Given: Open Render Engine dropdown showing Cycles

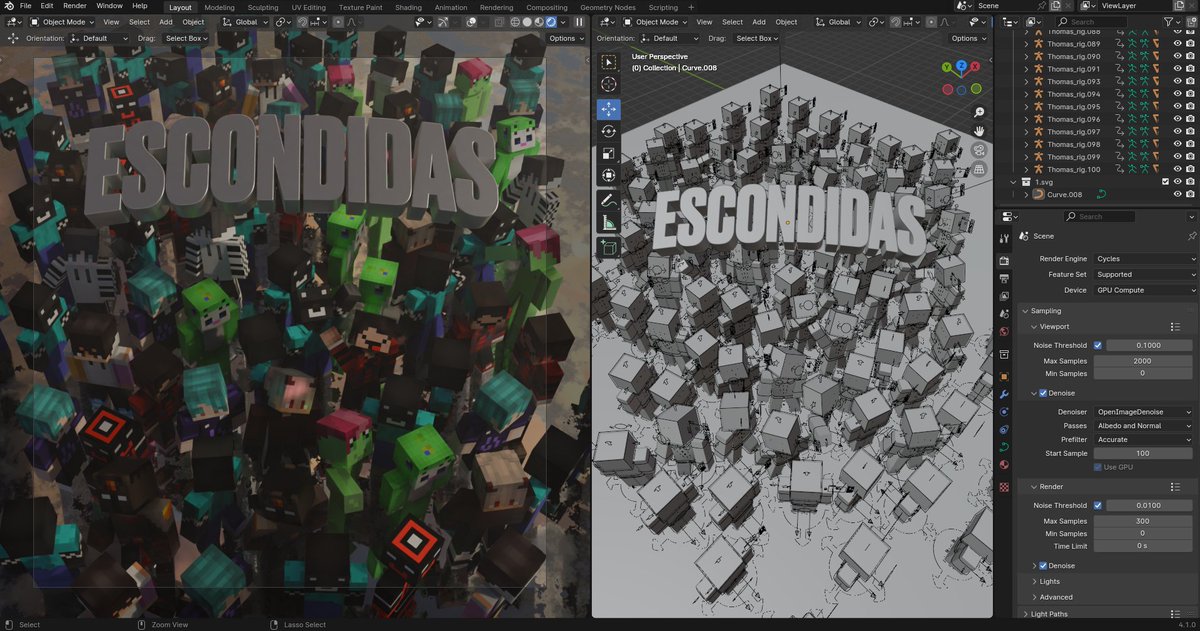Looking at the screenshot, I should coord(1145,259).
